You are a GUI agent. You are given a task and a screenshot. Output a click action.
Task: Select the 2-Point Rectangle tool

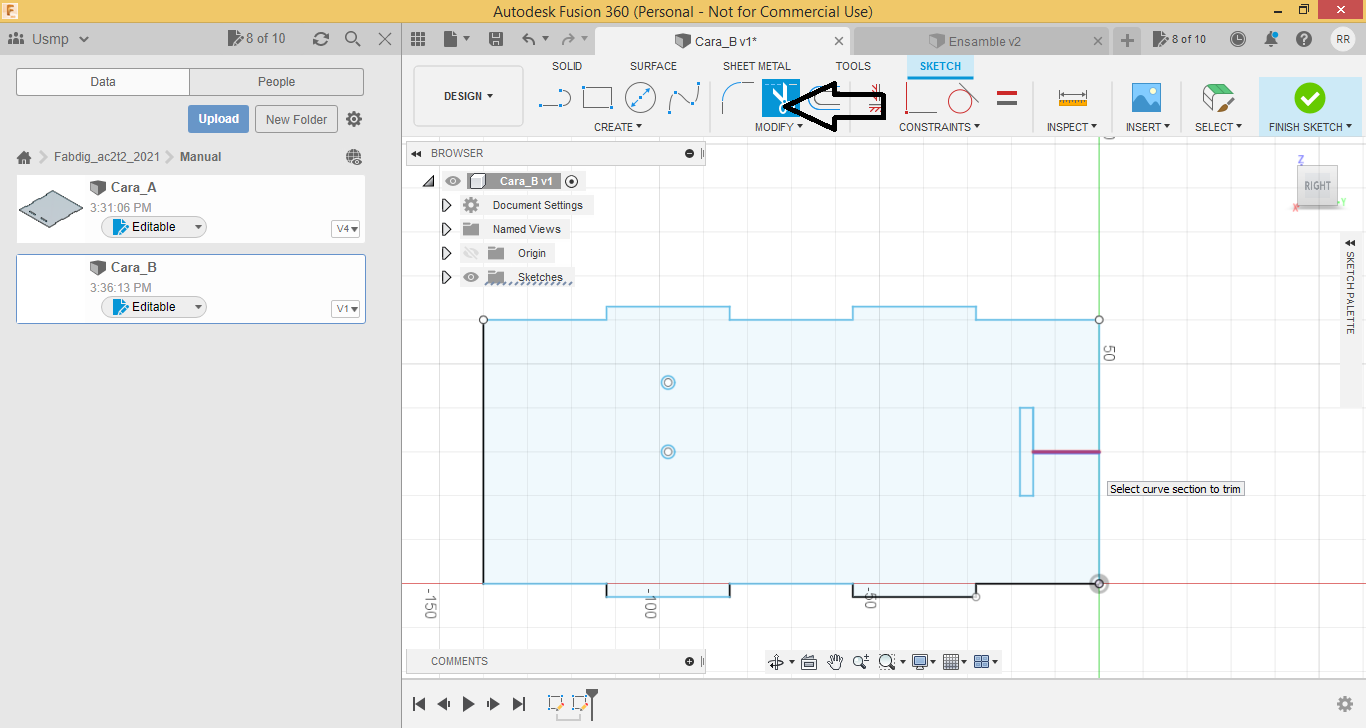coord(597,98)
